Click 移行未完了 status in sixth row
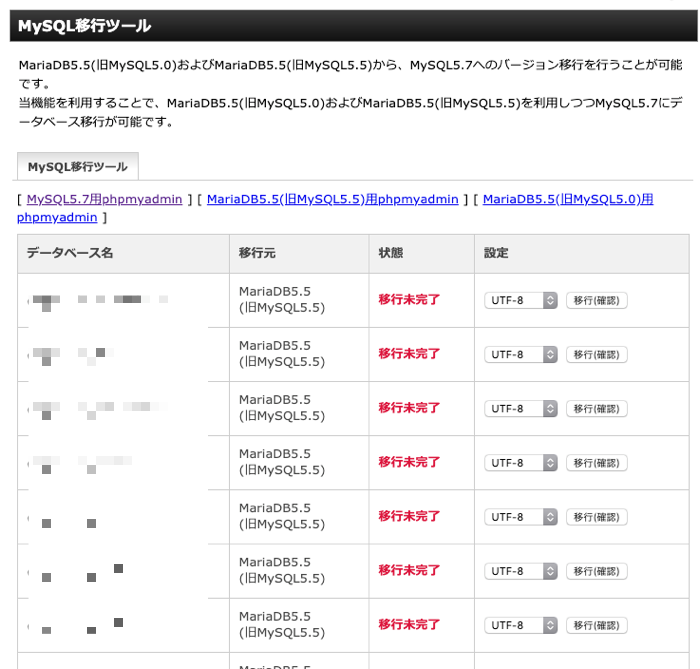This screenshot has width=700, height=669. coord(409,570)
